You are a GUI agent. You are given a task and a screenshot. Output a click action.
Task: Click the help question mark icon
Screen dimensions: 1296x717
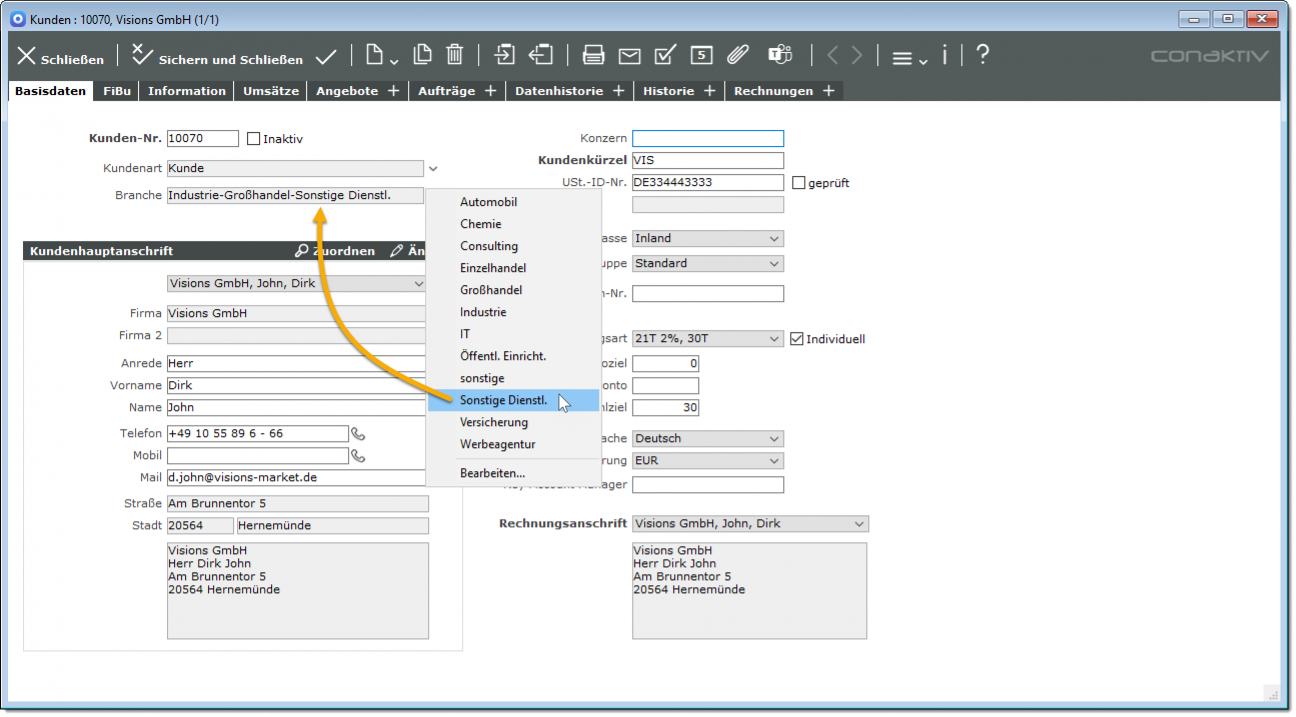(982, 55)
